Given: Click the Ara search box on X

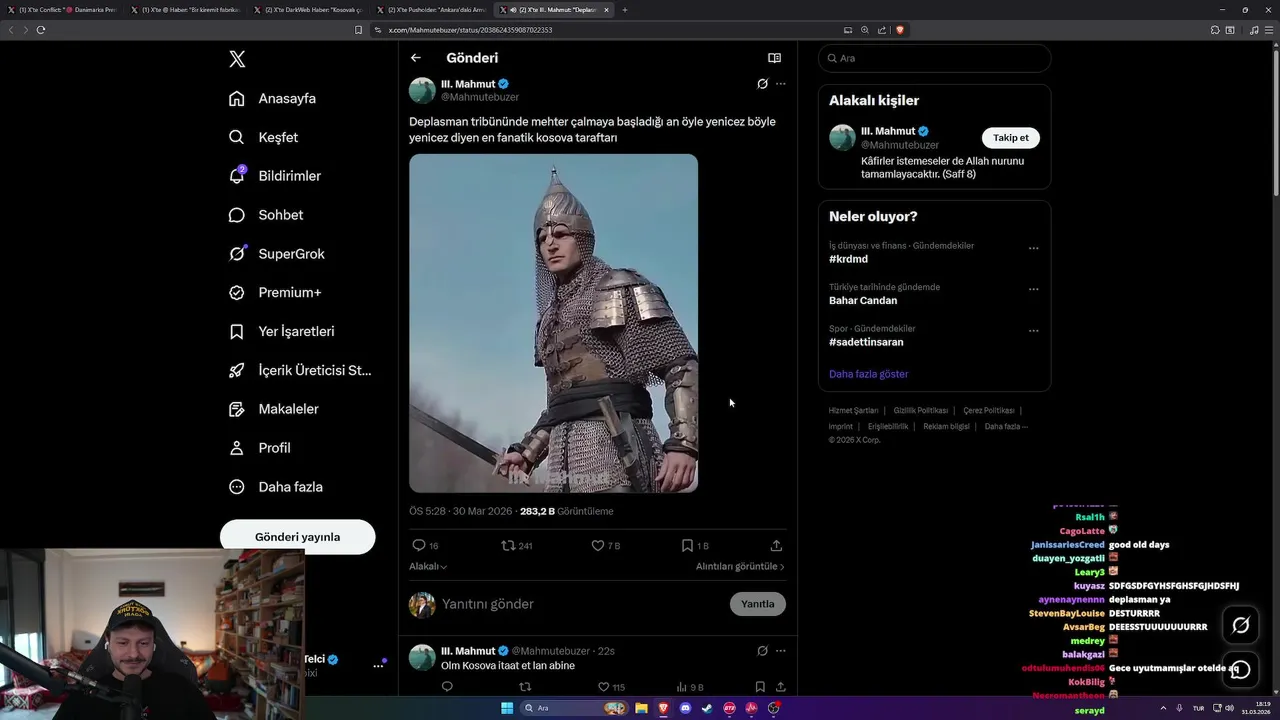Looking at the screenshot, I should point(934,58).
